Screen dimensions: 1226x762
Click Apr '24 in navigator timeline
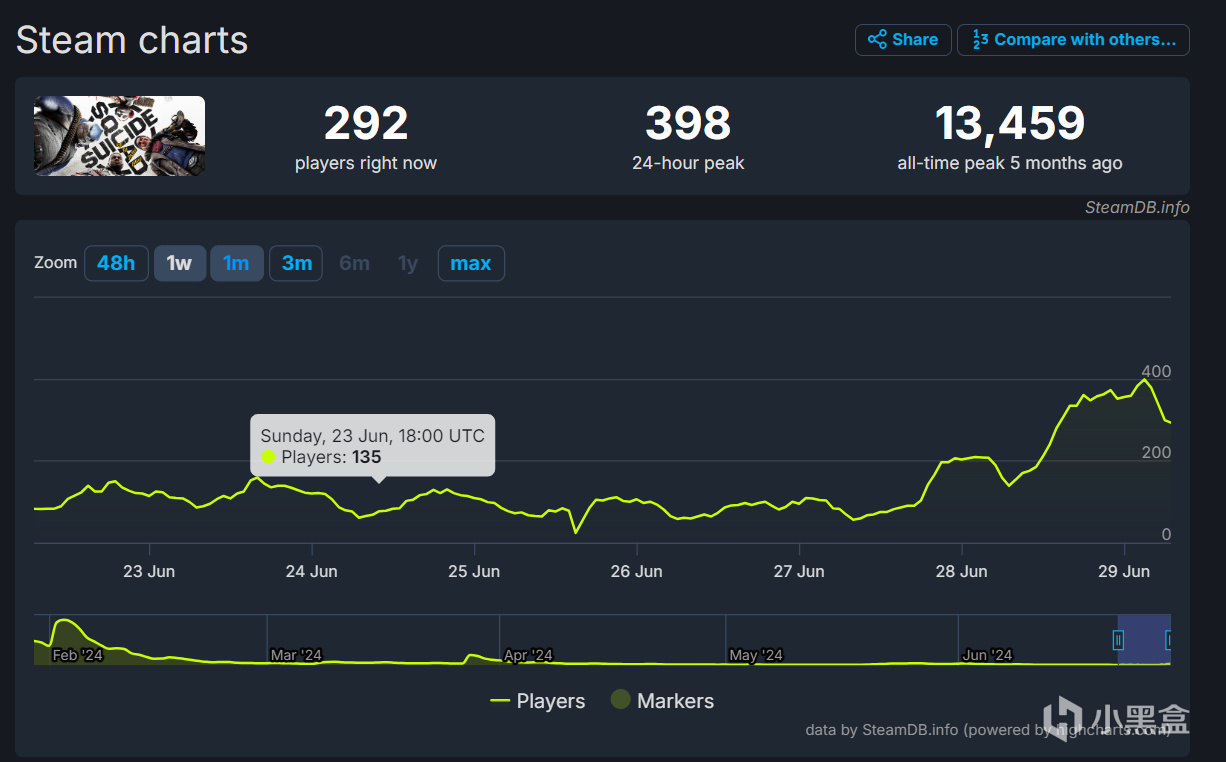pyautogui.click(x=527, y=655)
